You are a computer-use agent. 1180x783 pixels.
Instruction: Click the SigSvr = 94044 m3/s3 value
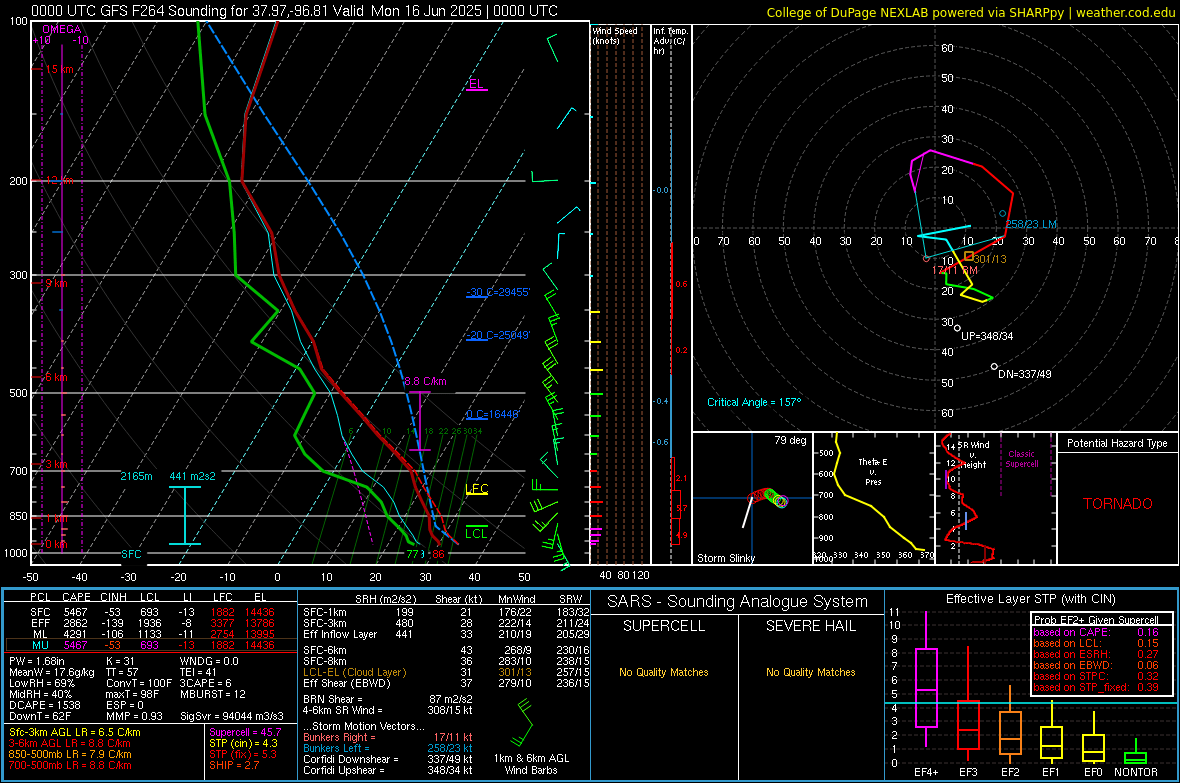click(232, 716)
